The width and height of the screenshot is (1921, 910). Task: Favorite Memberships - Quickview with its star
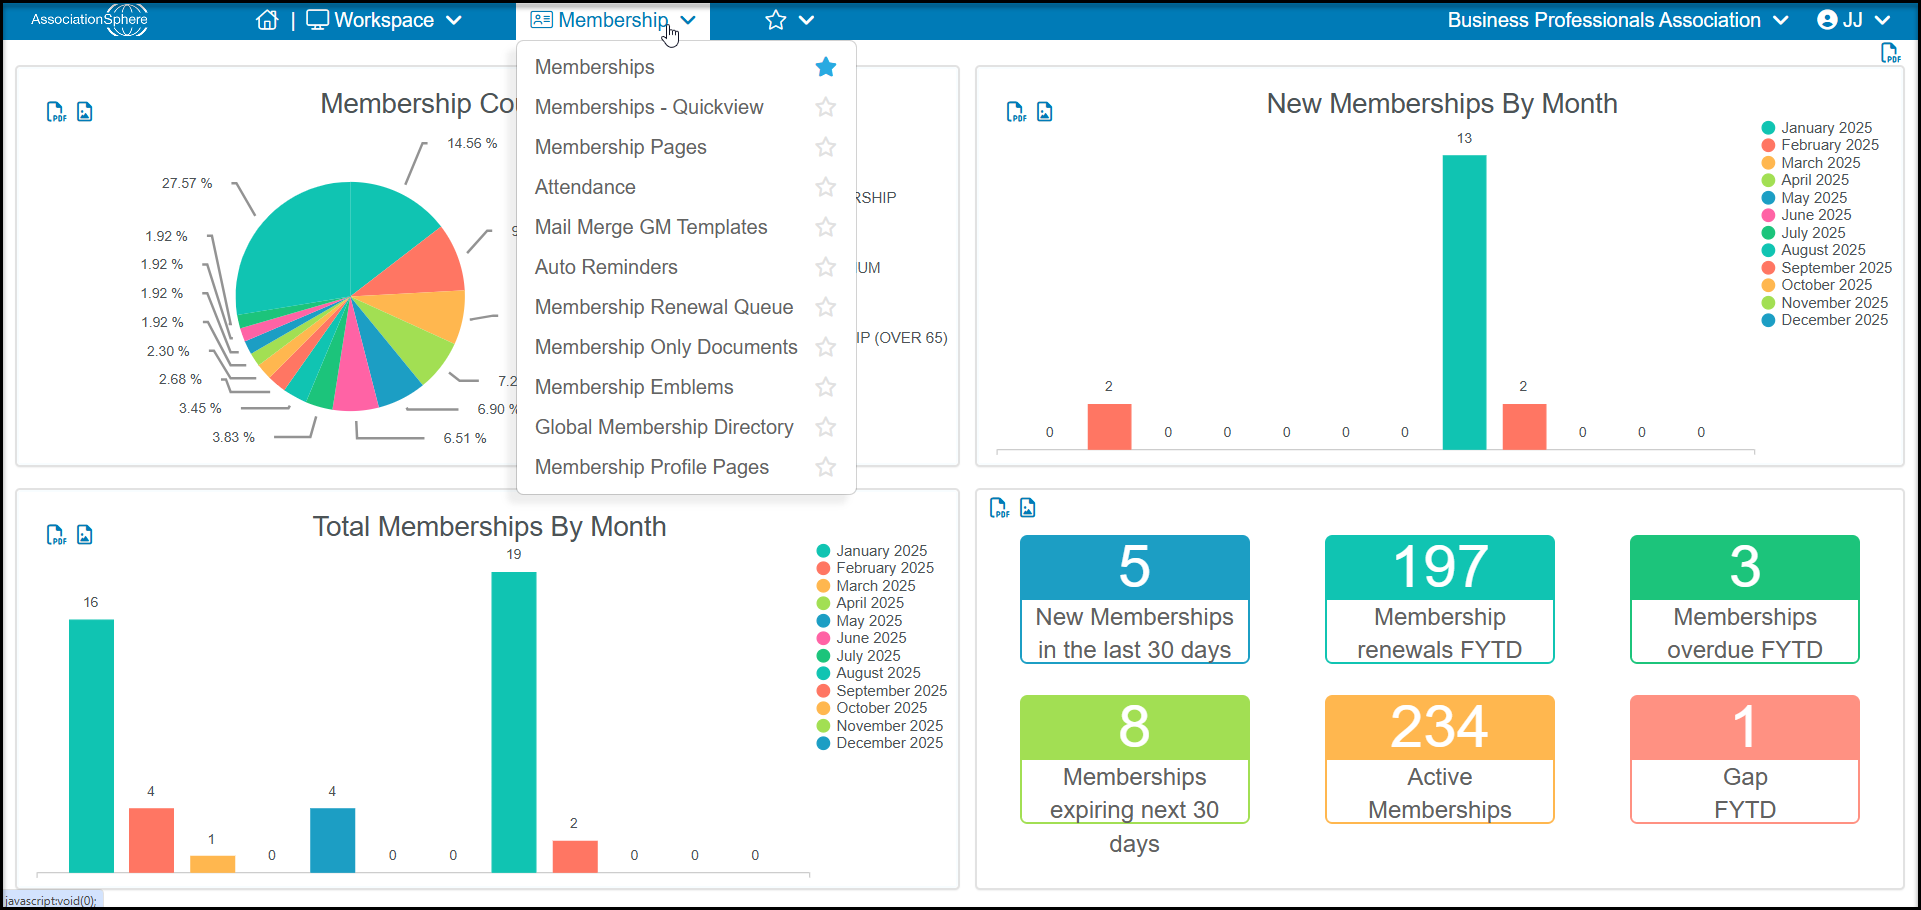[826, 107]
